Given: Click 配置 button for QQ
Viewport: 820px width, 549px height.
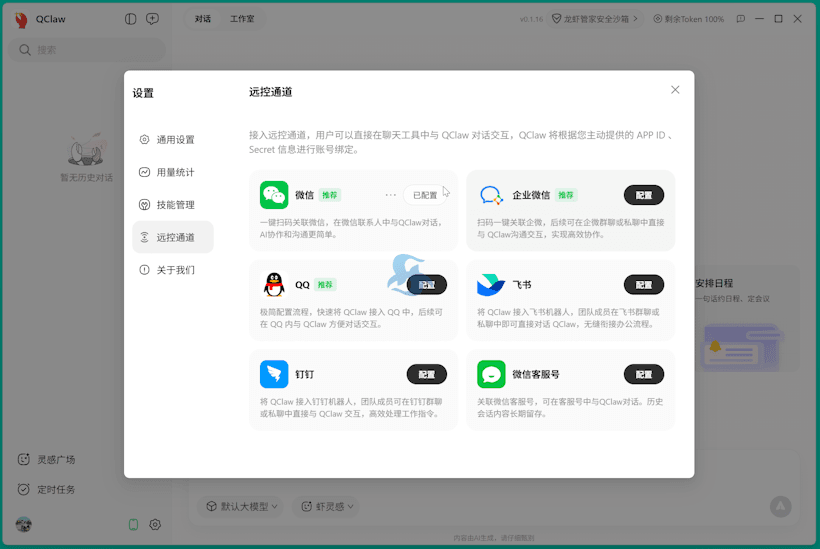Looking at the screenshot, I should [427, 284].
